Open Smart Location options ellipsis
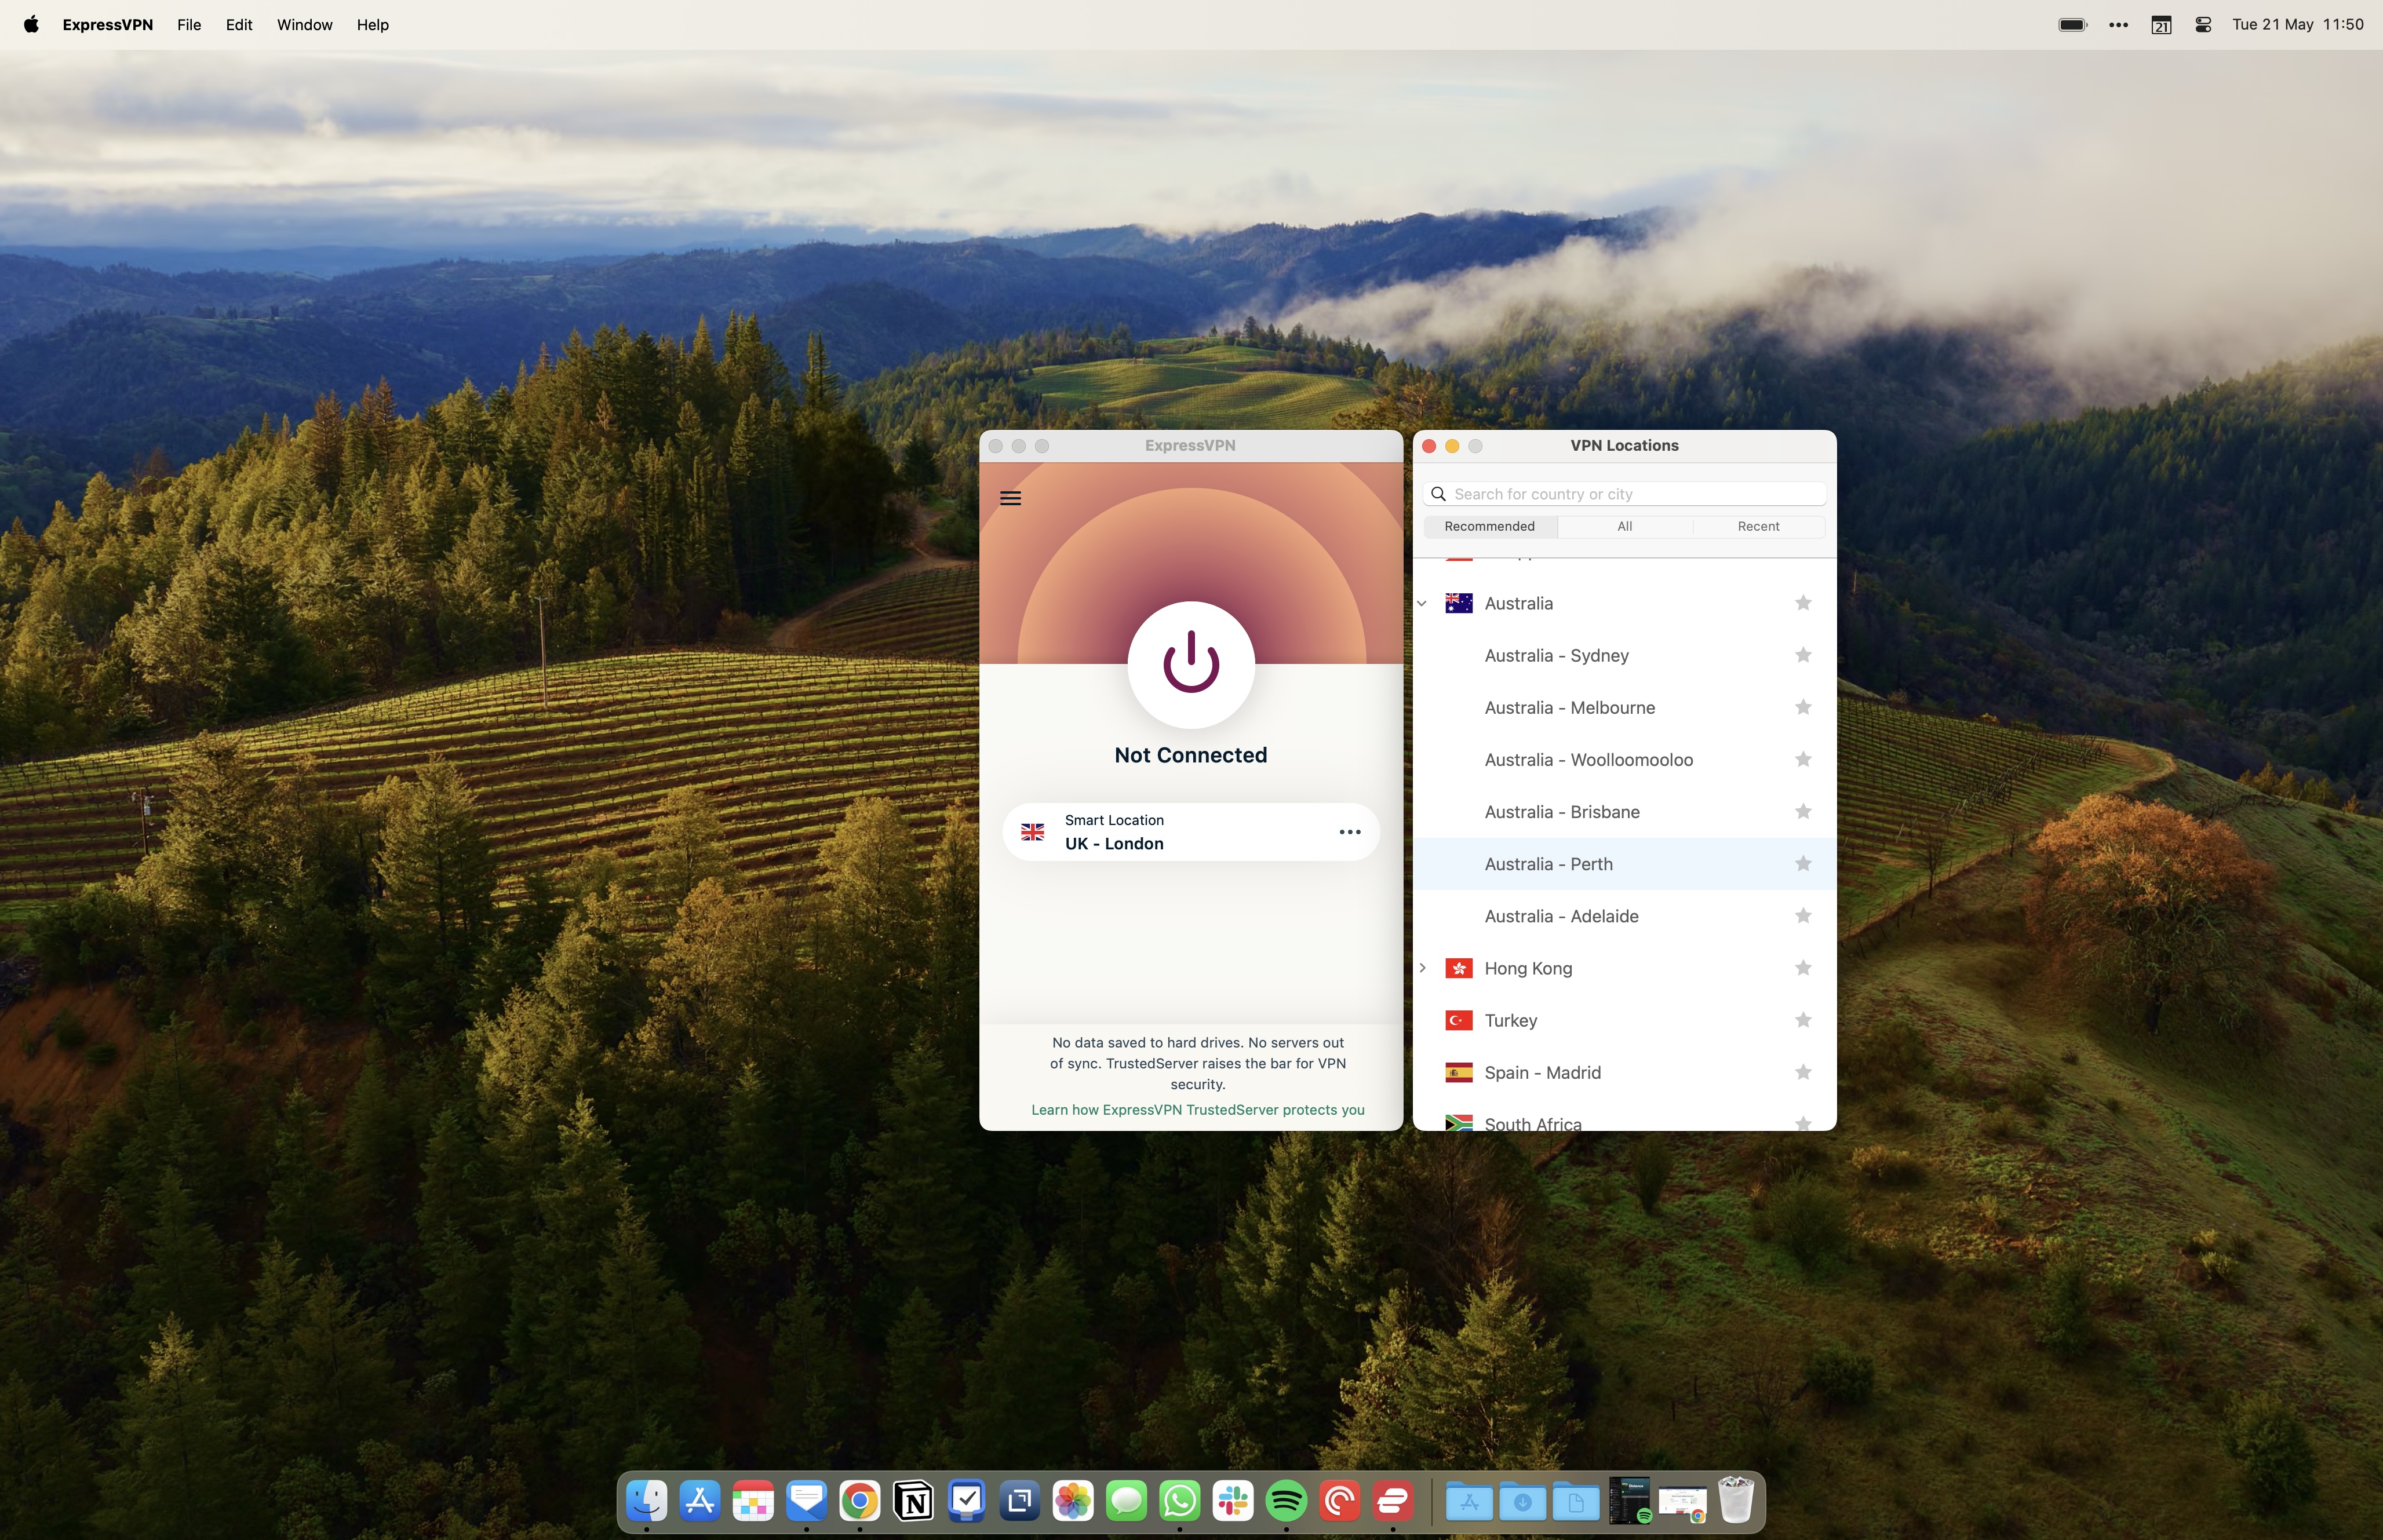 click(x=1349, y=832)
